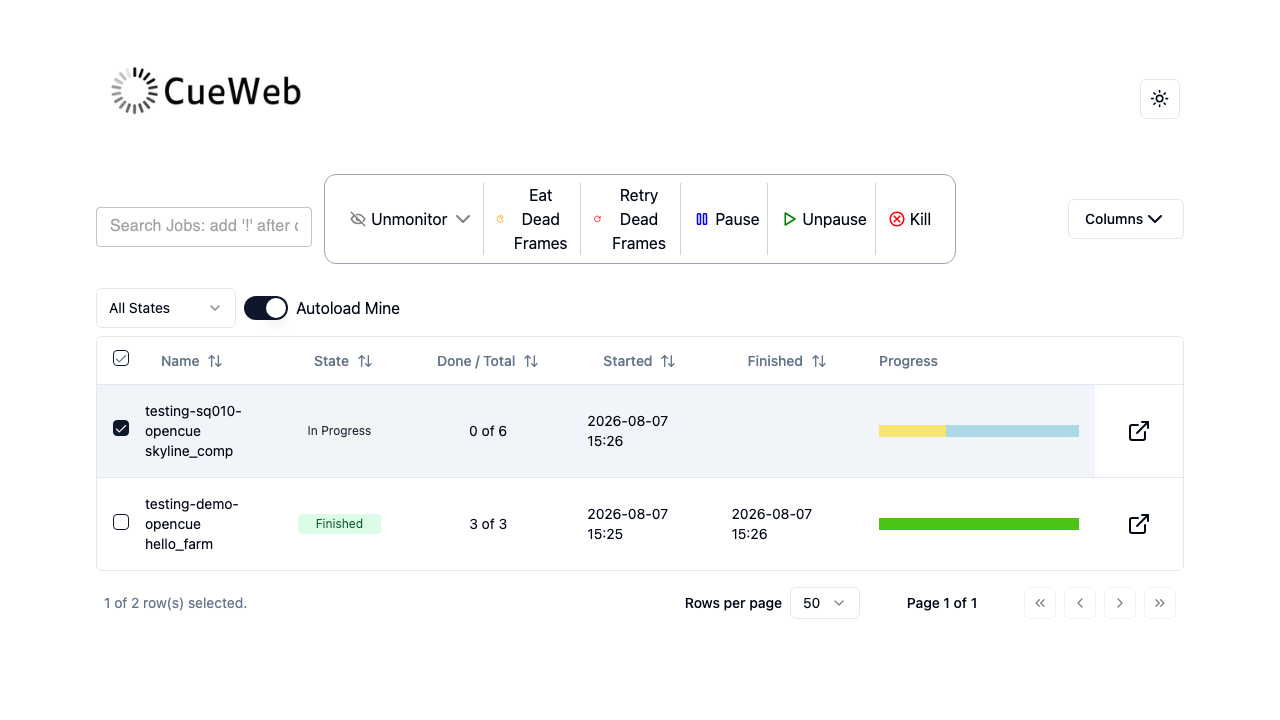This screenshot has width=1280, height=720.
Task: Select the Unmonitor button
Action: point(398,219)
